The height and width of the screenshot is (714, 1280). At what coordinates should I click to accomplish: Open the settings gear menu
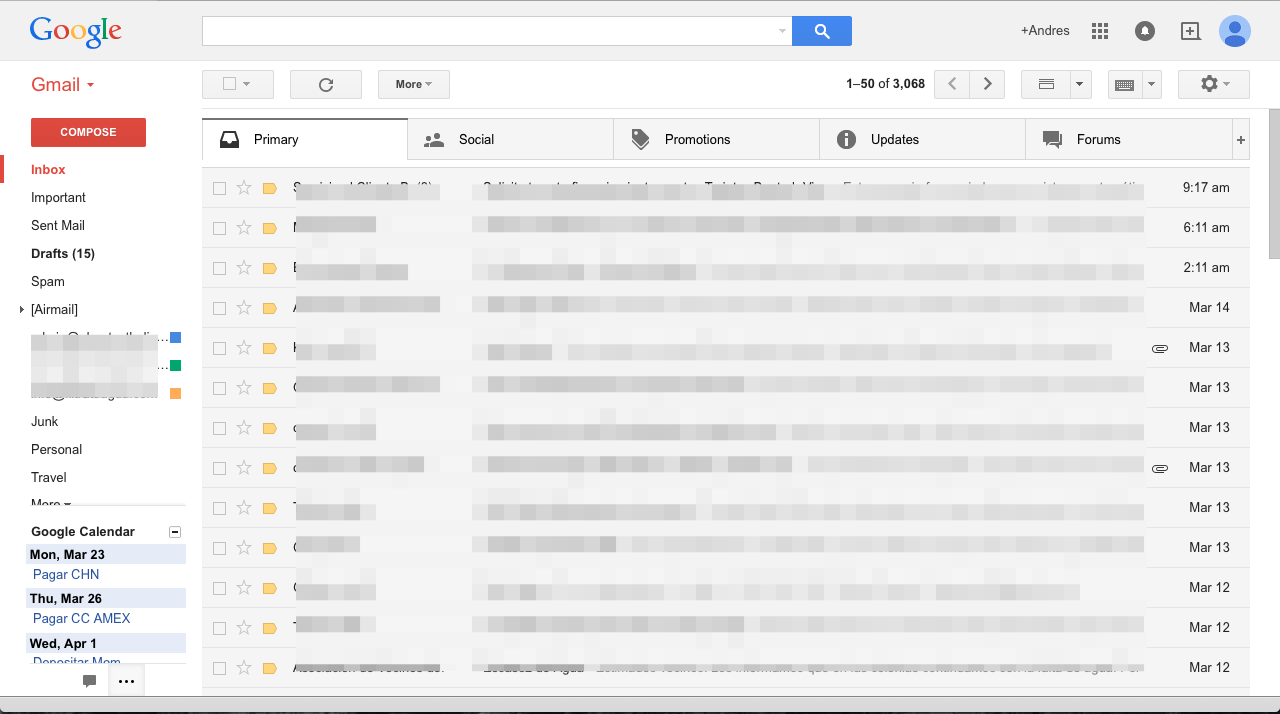(1213, 85)
